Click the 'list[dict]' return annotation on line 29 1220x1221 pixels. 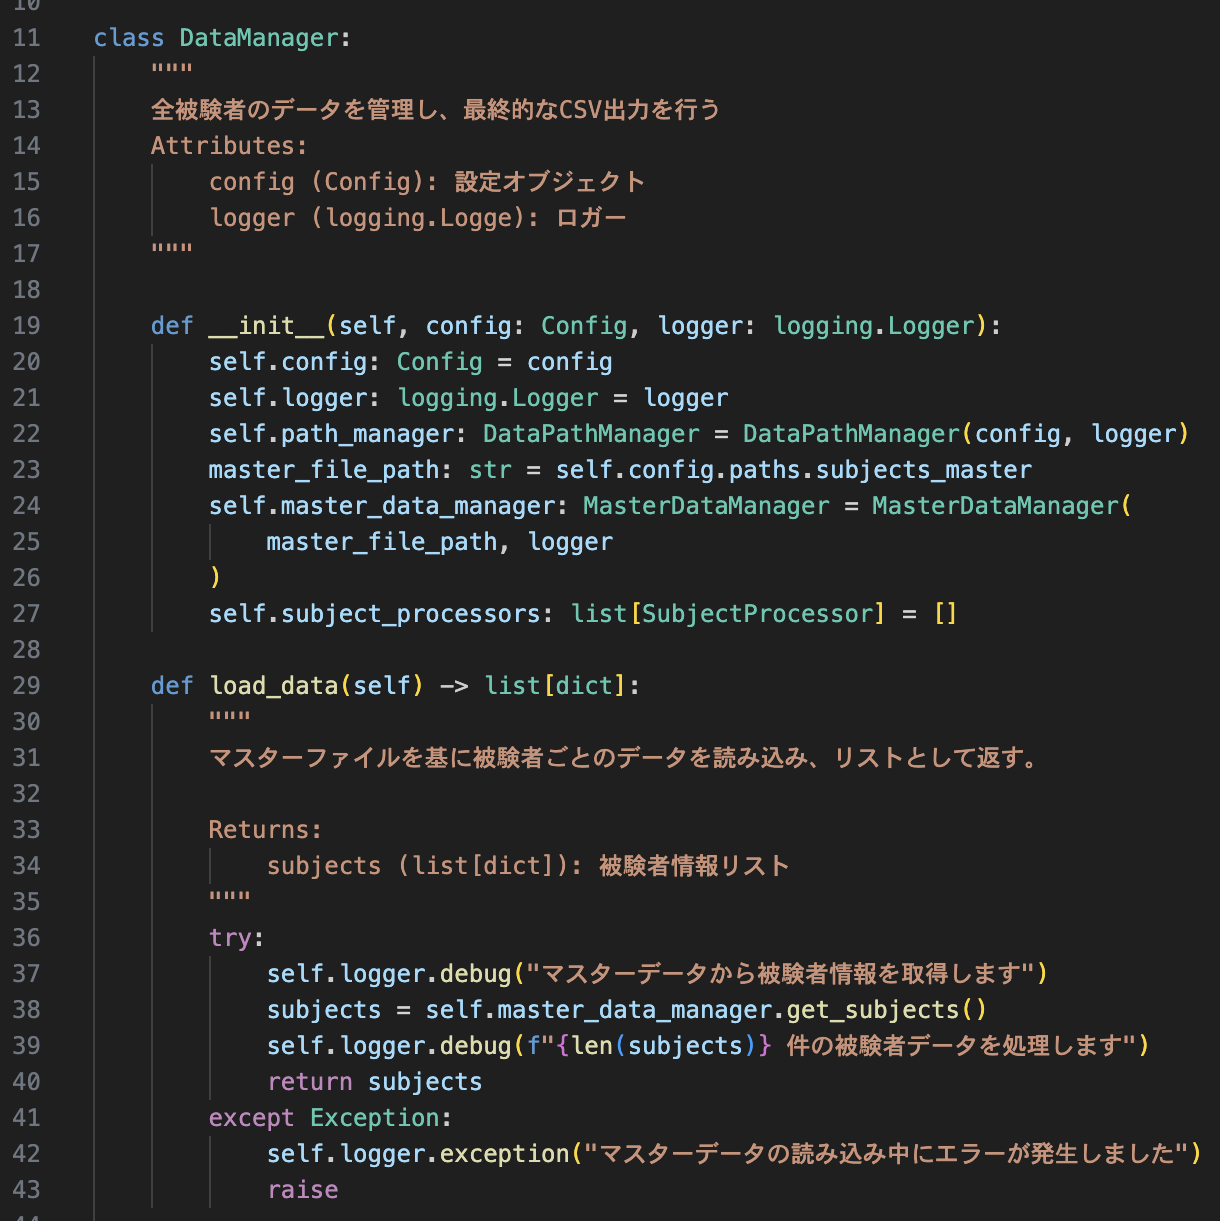click(555, 686)
